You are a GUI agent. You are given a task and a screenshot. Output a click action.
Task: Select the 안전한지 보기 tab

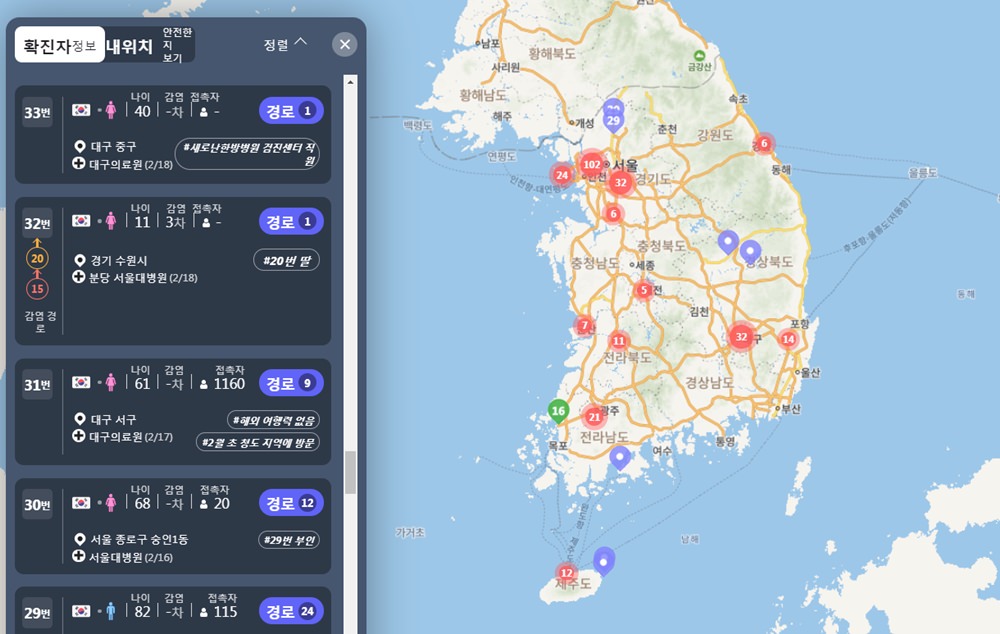176,45
